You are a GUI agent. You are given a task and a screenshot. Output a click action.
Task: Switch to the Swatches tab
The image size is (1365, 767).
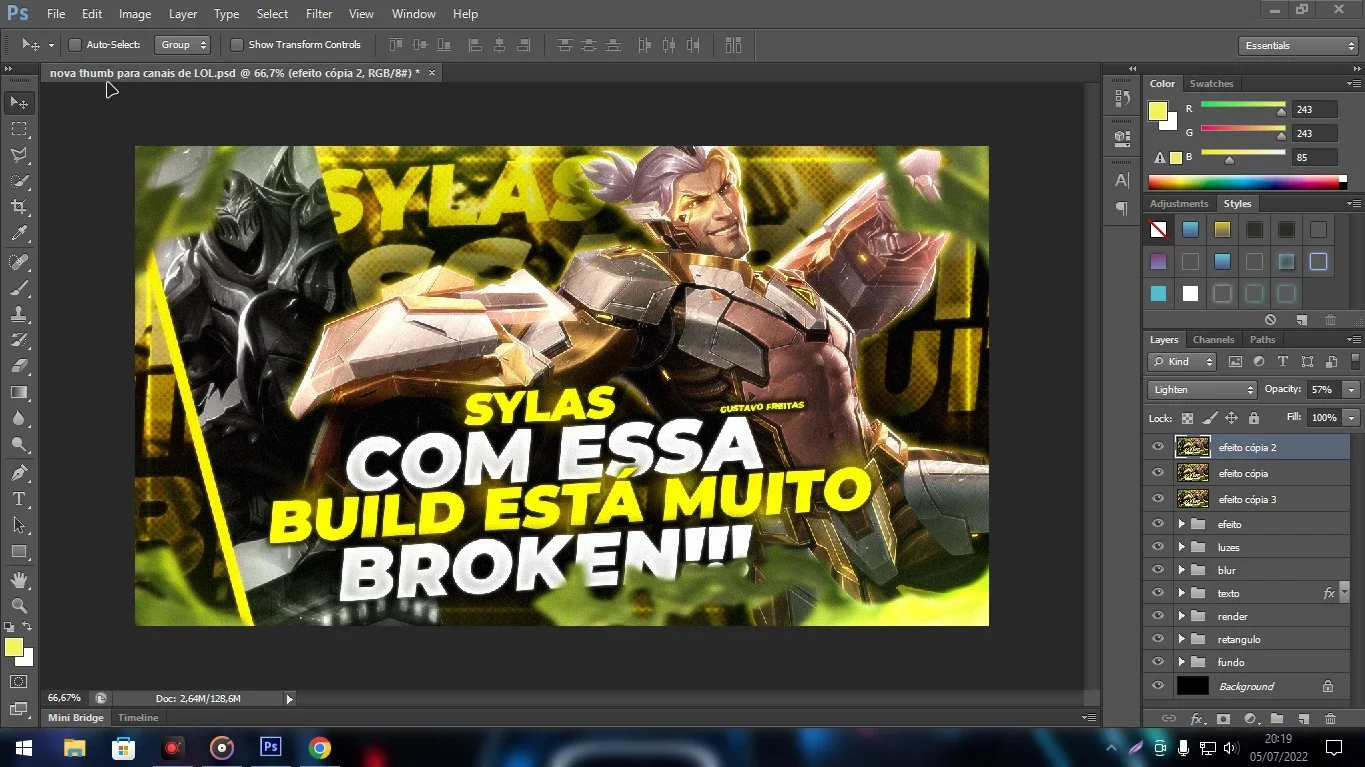coord(1211,83)
